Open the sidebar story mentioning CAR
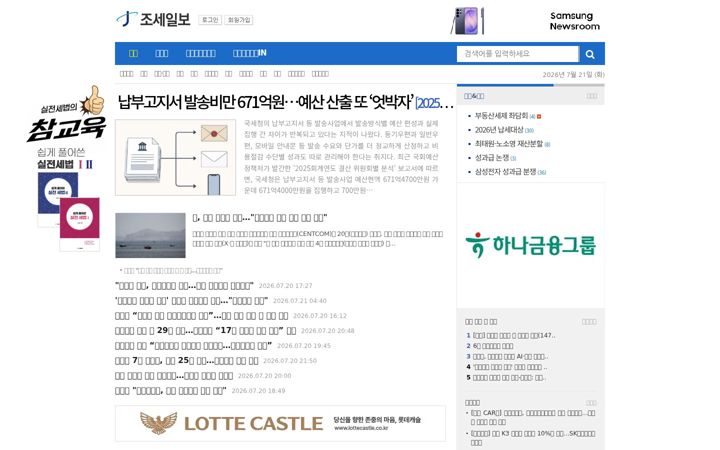Image resolution: width=720 pixels, height=450 pixels. point(533,417)
